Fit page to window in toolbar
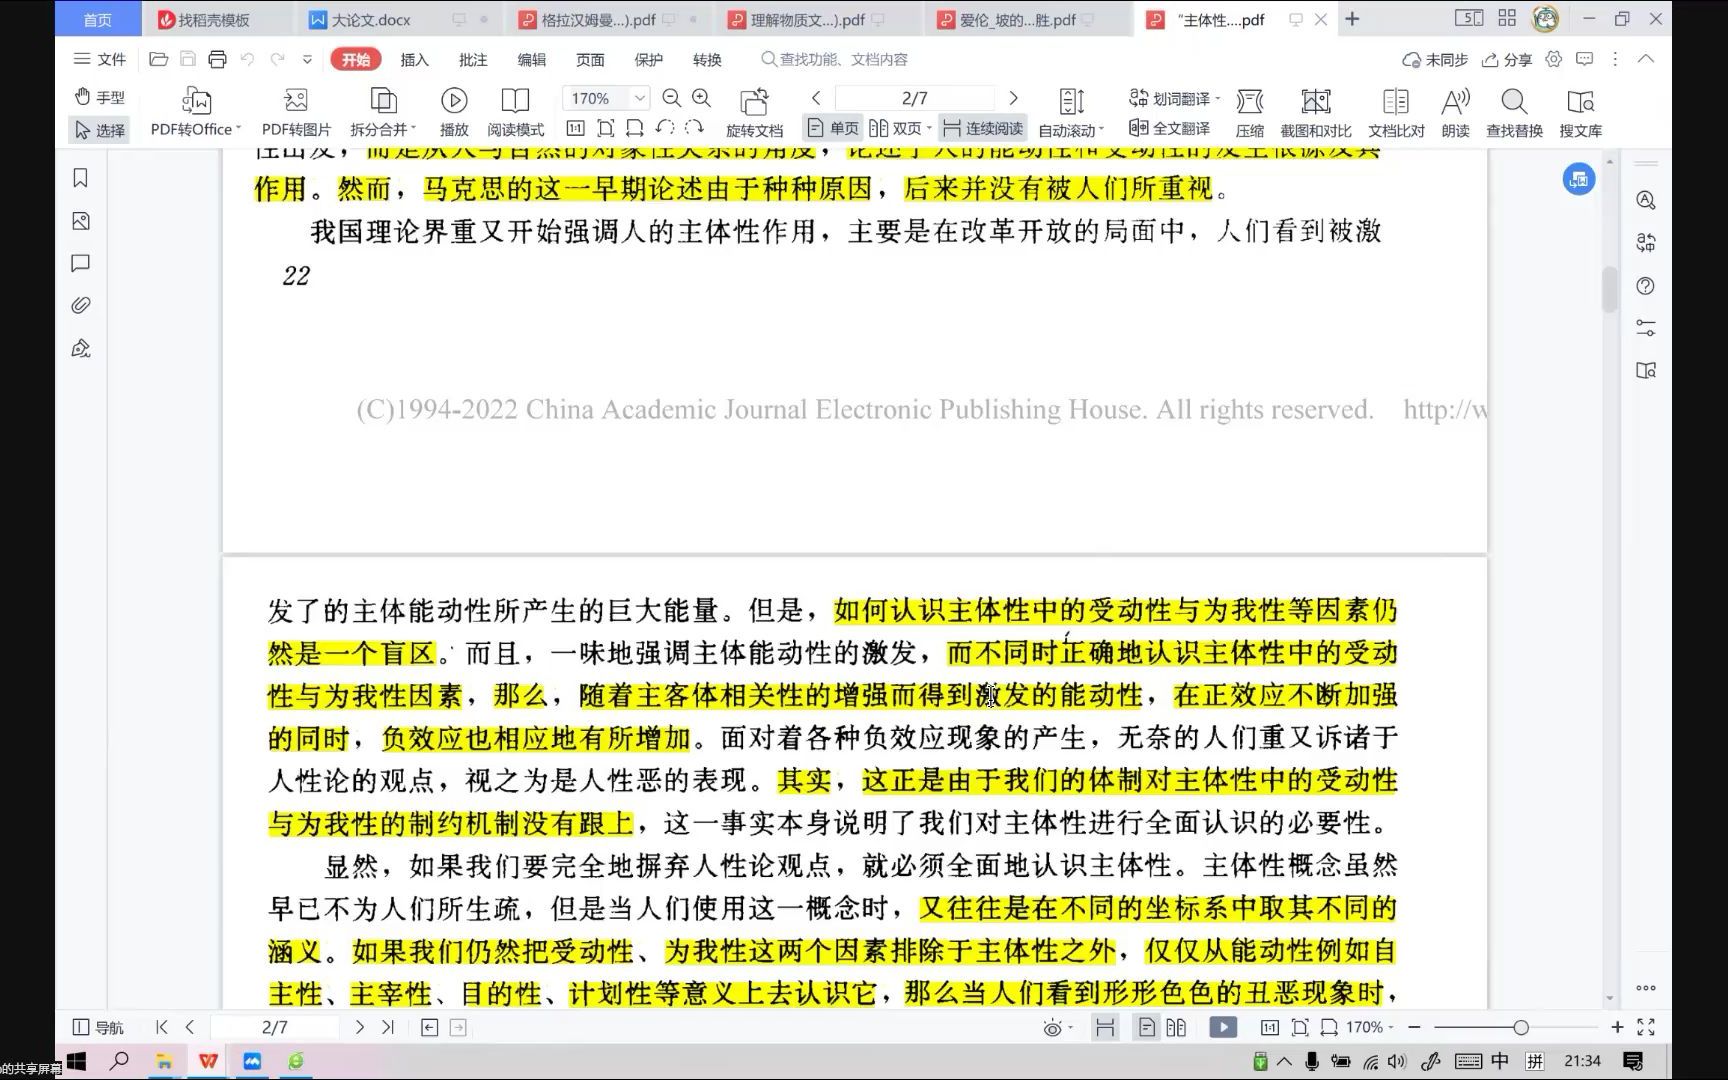 coord(605,128)
